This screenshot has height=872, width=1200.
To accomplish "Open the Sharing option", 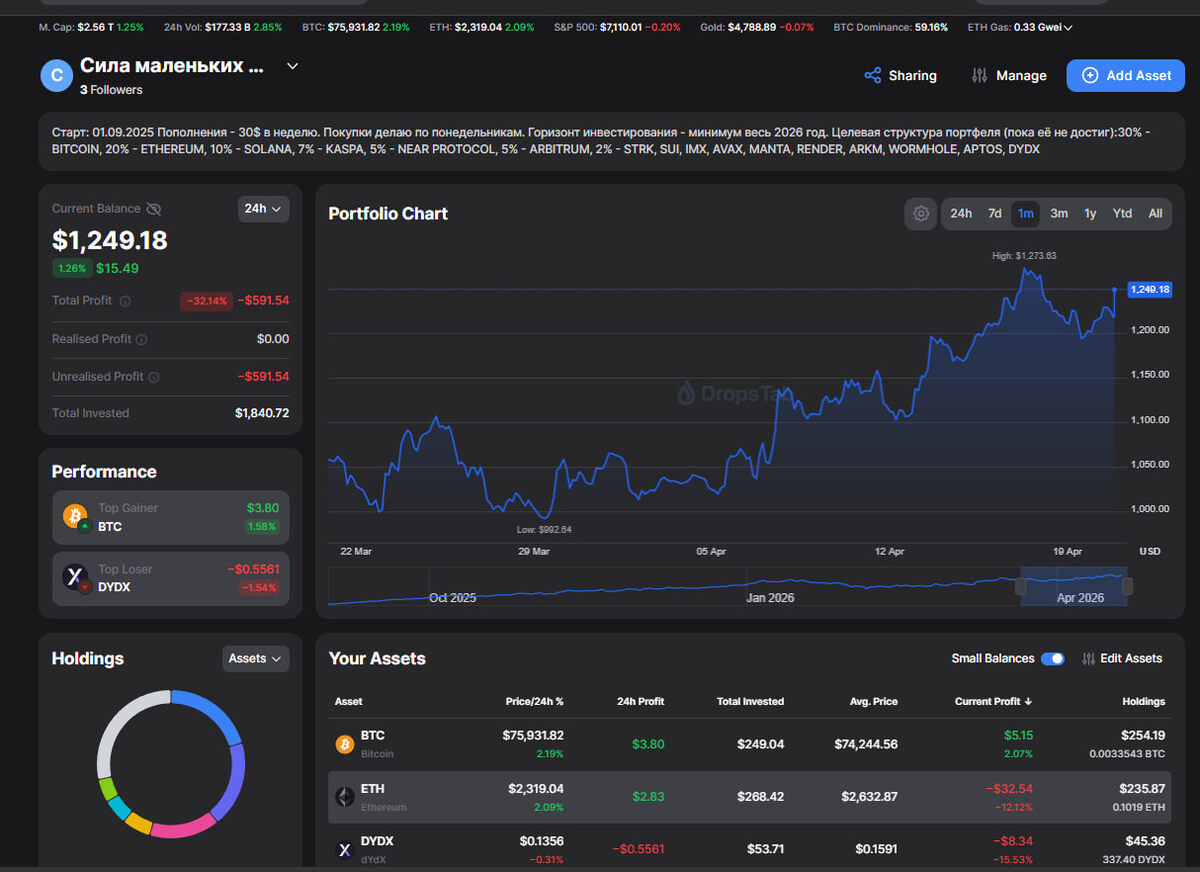I will click(901, 75).
